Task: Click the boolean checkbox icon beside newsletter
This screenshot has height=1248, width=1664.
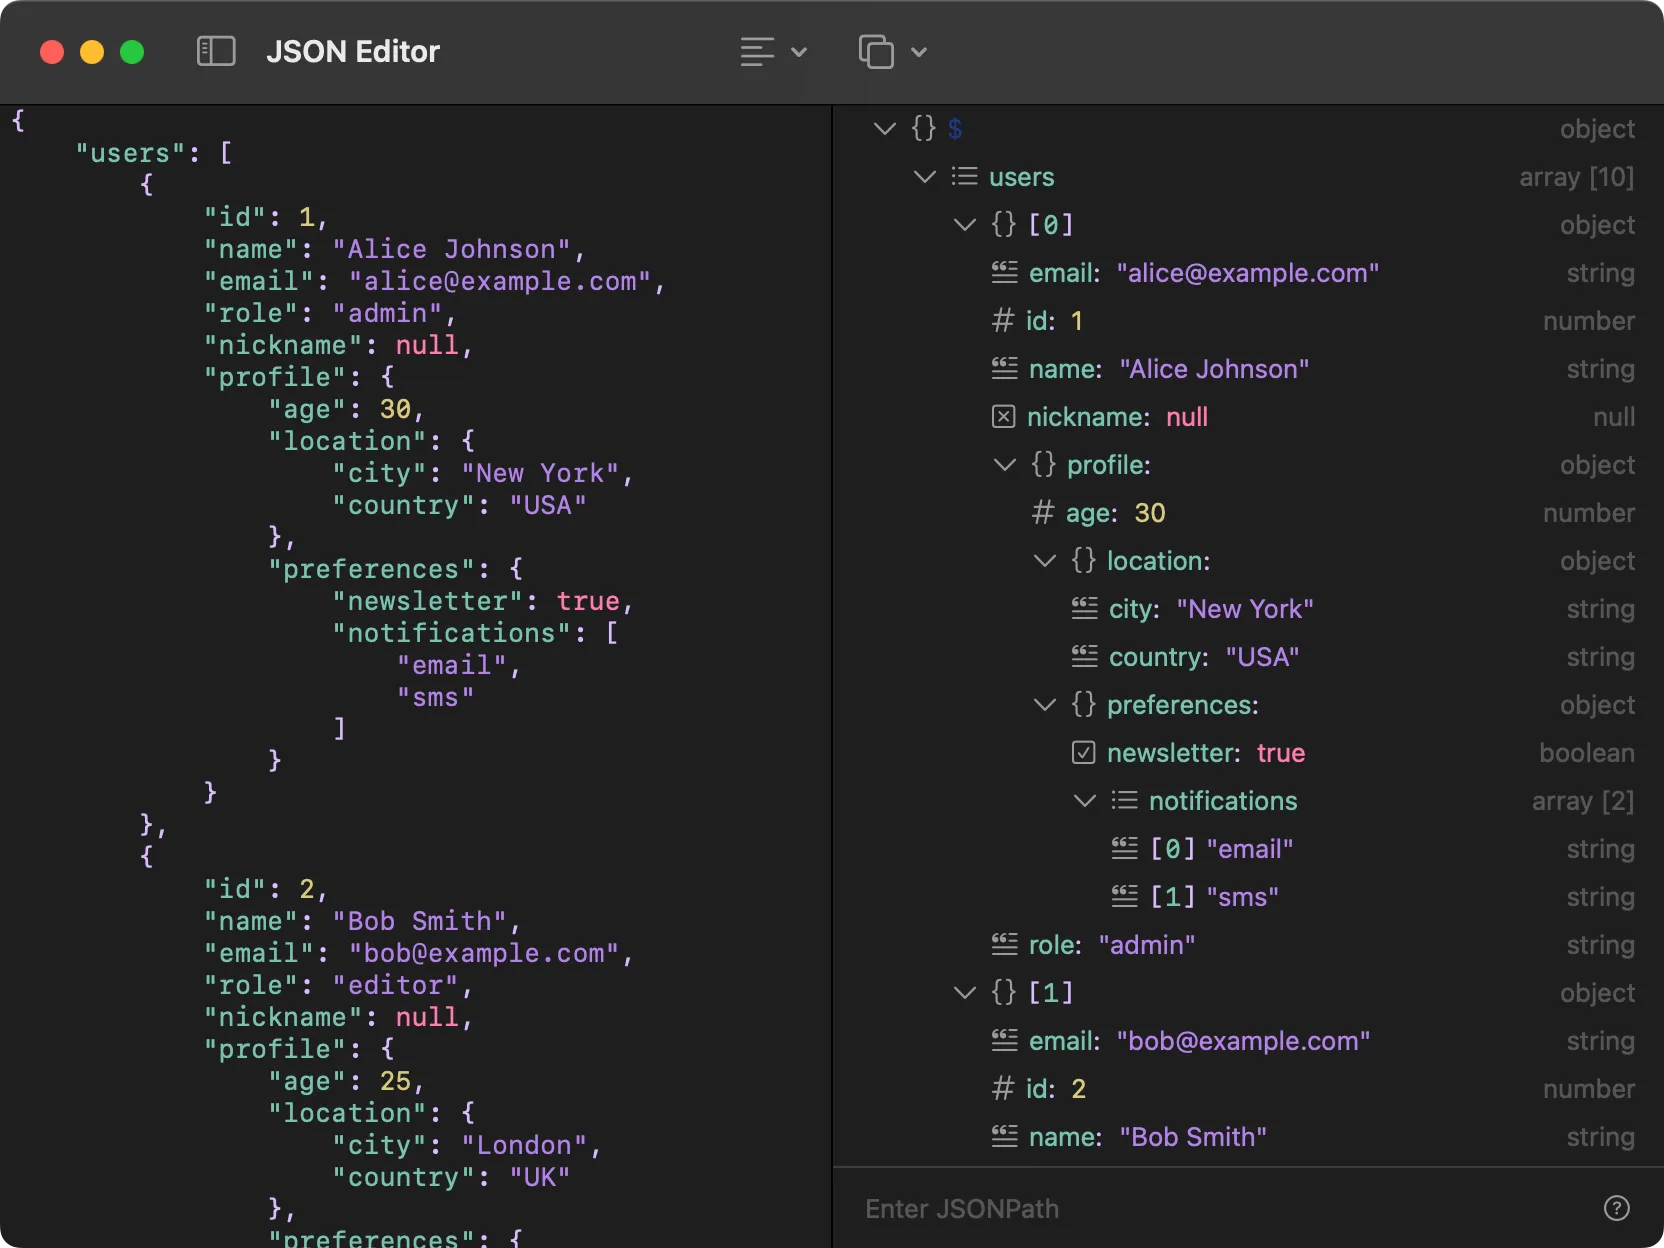Action: 1084,753
